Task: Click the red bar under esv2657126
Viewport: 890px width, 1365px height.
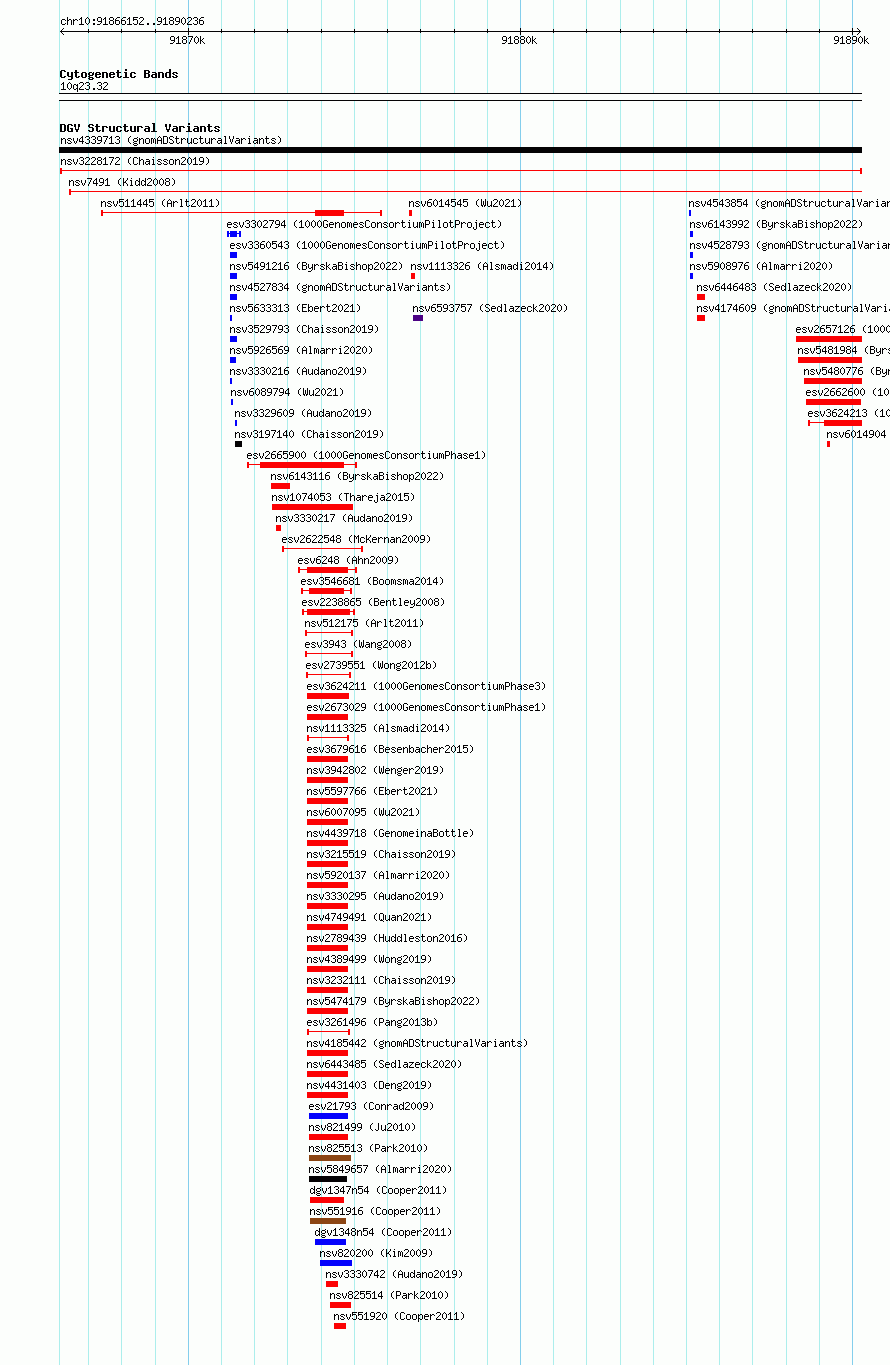Action: click(829, 339)
